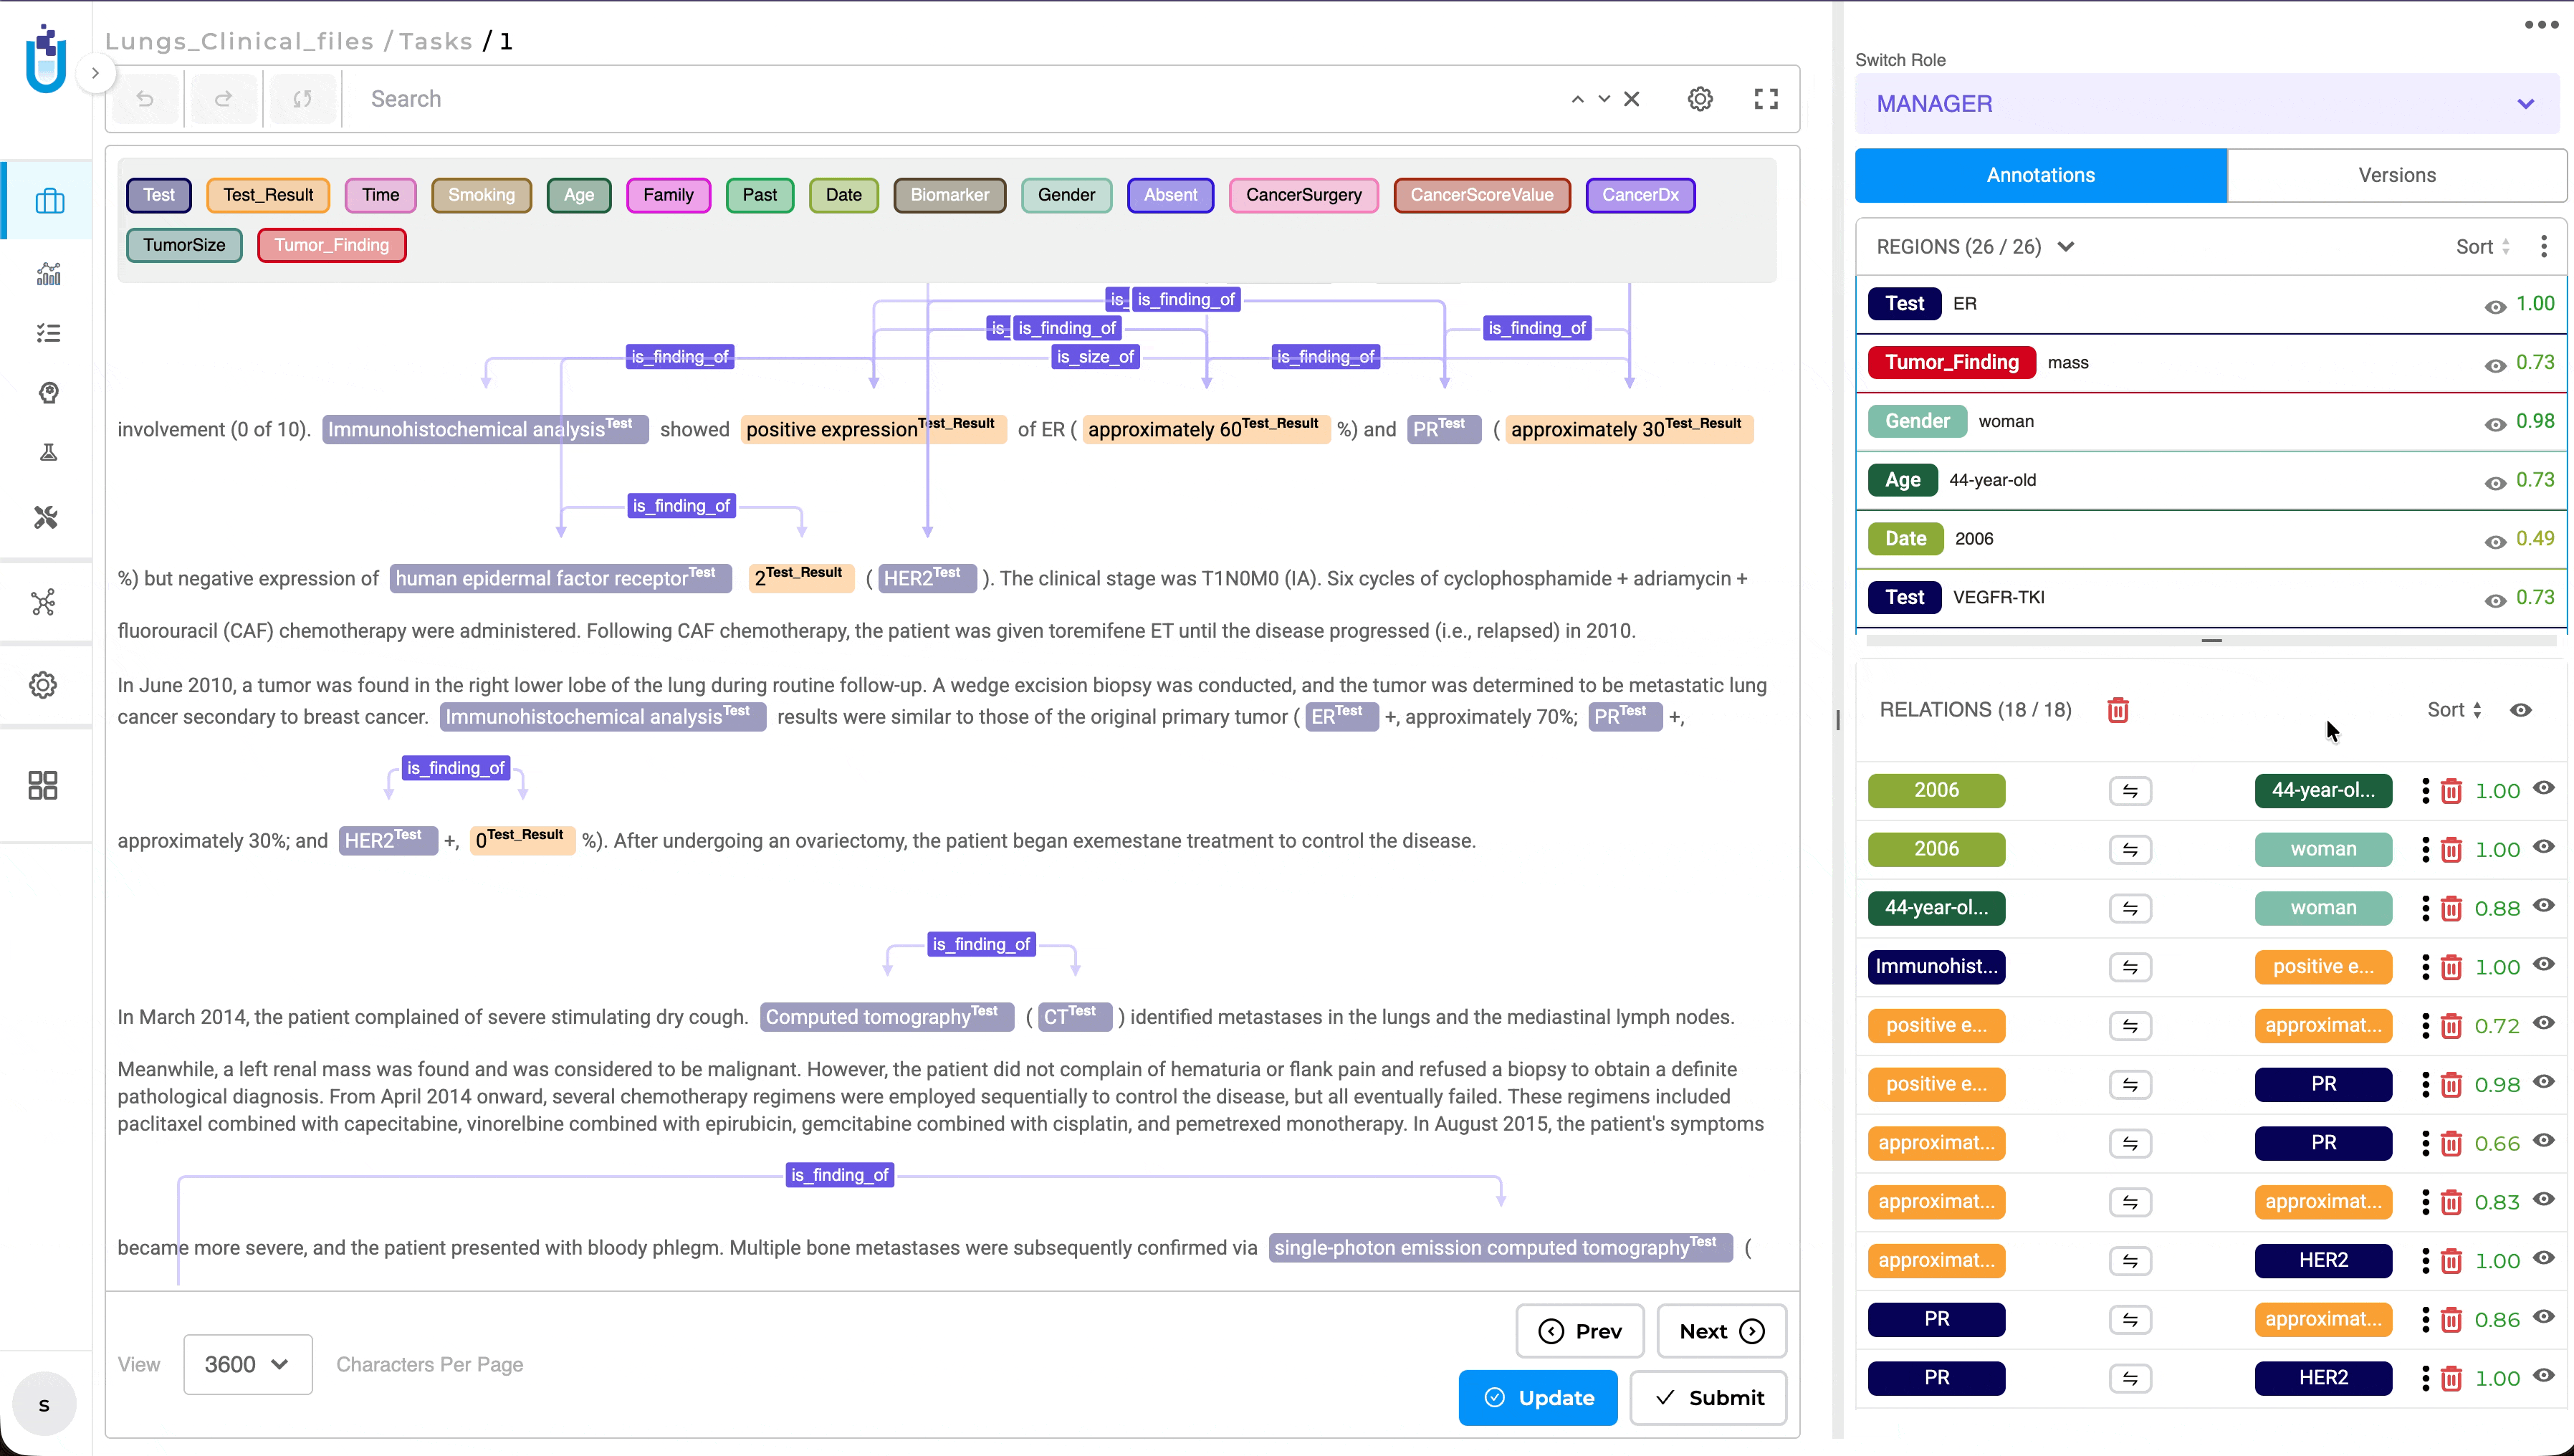Viewport: 2574px width, 1456px height.
Task: Open the projects briefcase icon in sidebar
Action: [x=49, y=201]
